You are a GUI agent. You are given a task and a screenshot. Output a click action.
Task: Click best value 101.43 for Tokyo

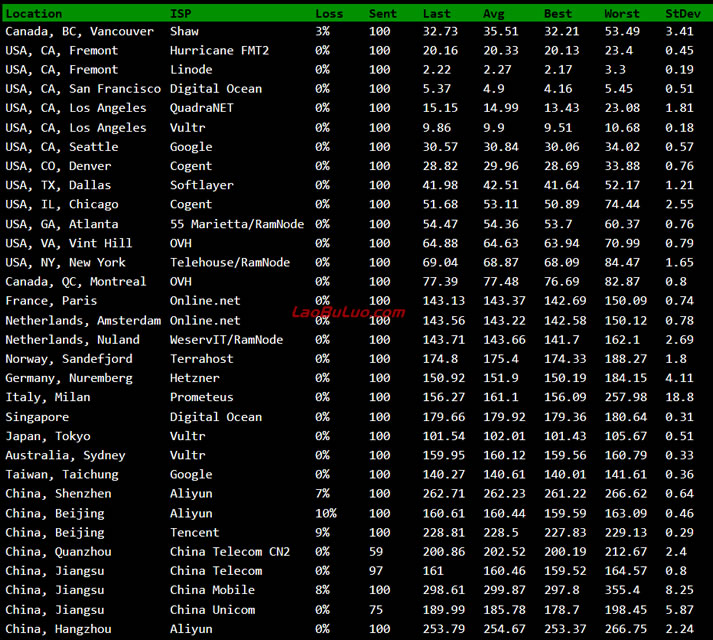coord(565,436)
